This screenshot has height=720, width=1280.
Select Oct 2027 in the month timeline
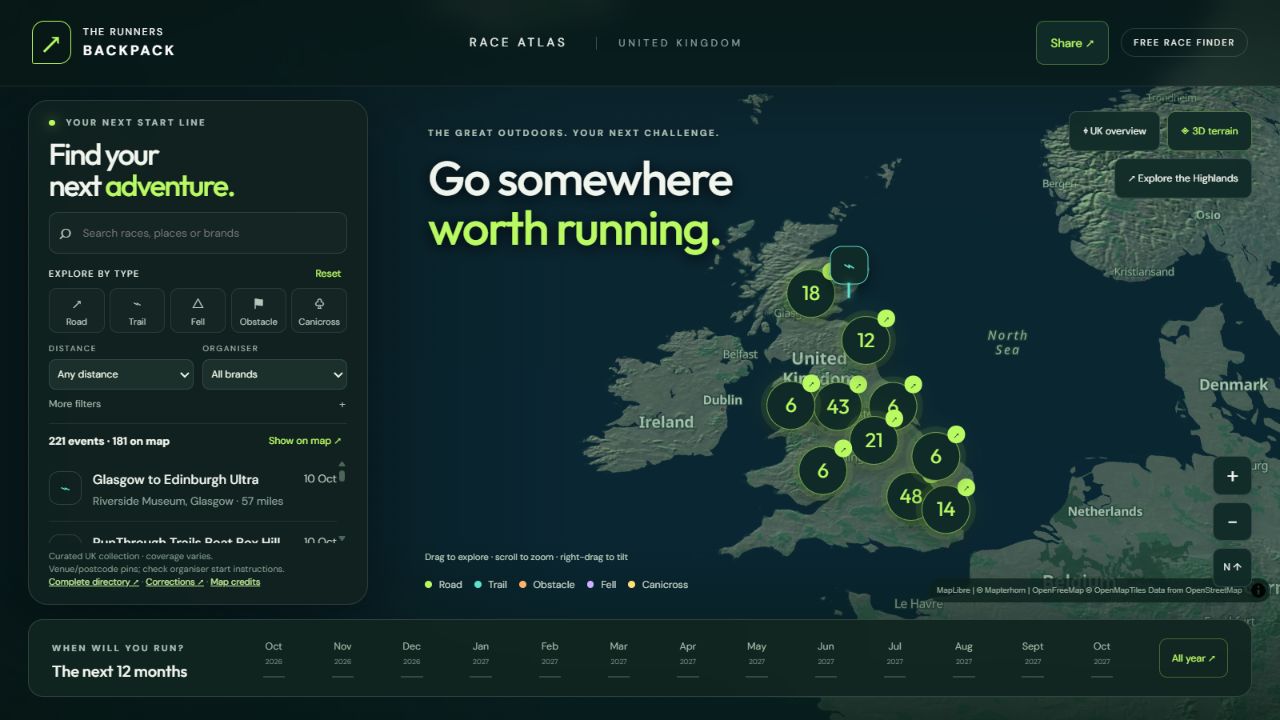1102,657
